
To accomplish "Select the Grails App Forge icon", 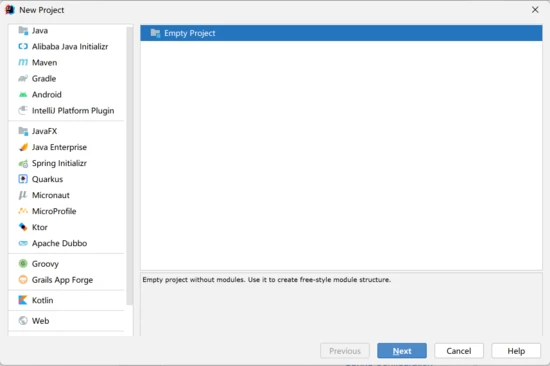I will tap(23, 280).
